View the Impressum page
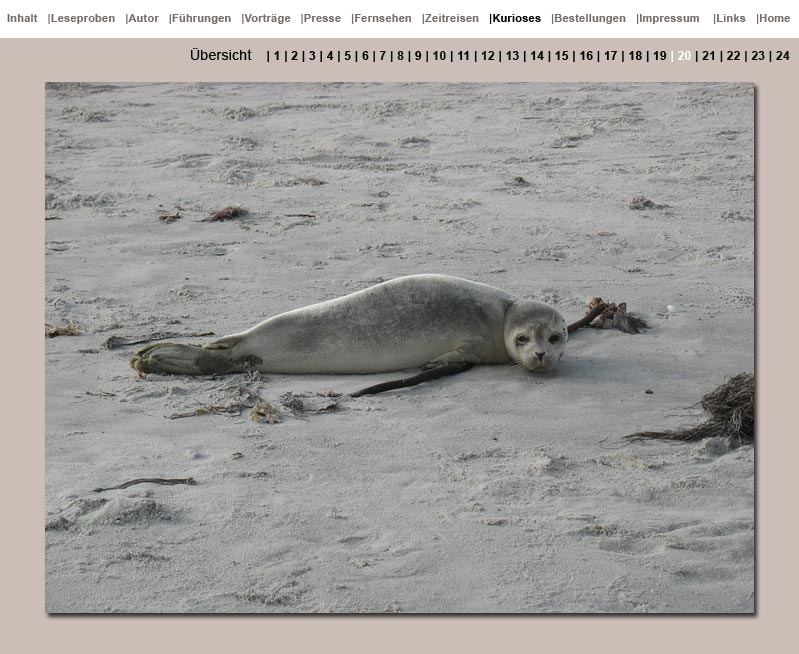This screenshot has width=799, height=654. (x=669, y=18)
